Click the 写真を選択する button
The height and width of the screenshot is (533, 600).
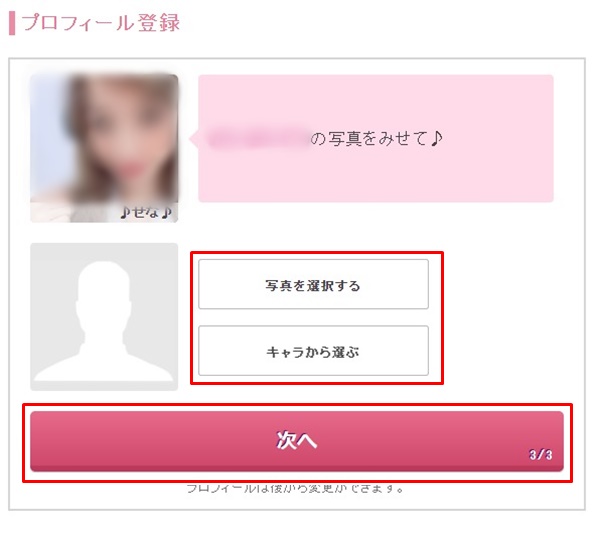(x=313, y=285)
